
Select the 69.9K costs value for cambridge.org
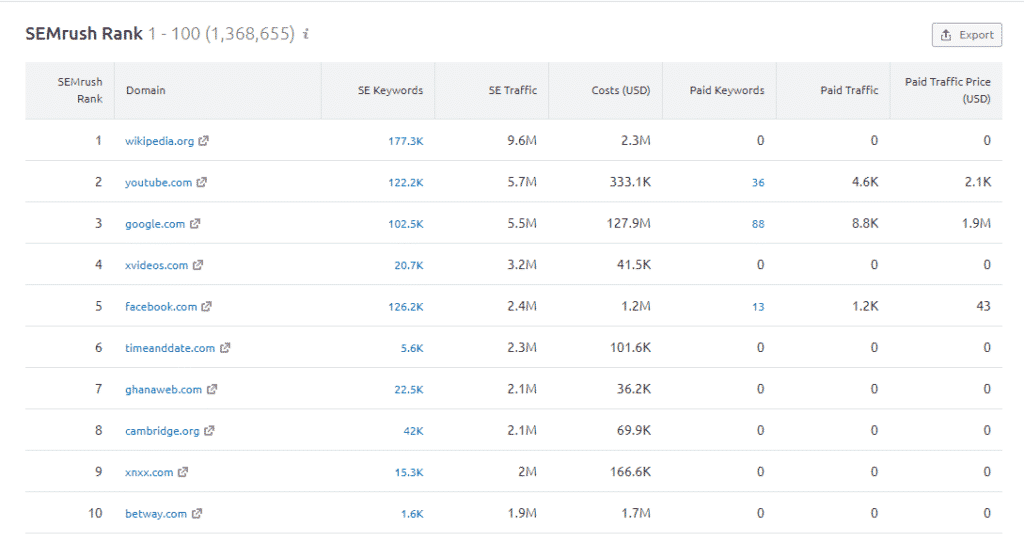(633, 431)
